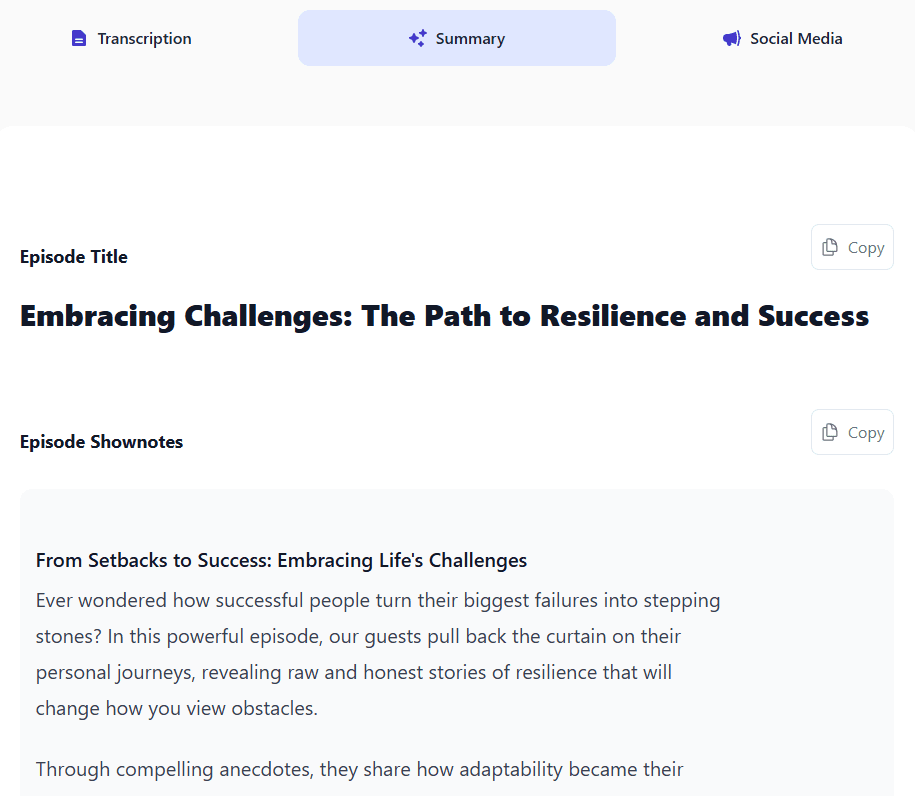Click the line starting 'personal journeys, revealing raw'

pyautogui.click(x=354, y=672)
